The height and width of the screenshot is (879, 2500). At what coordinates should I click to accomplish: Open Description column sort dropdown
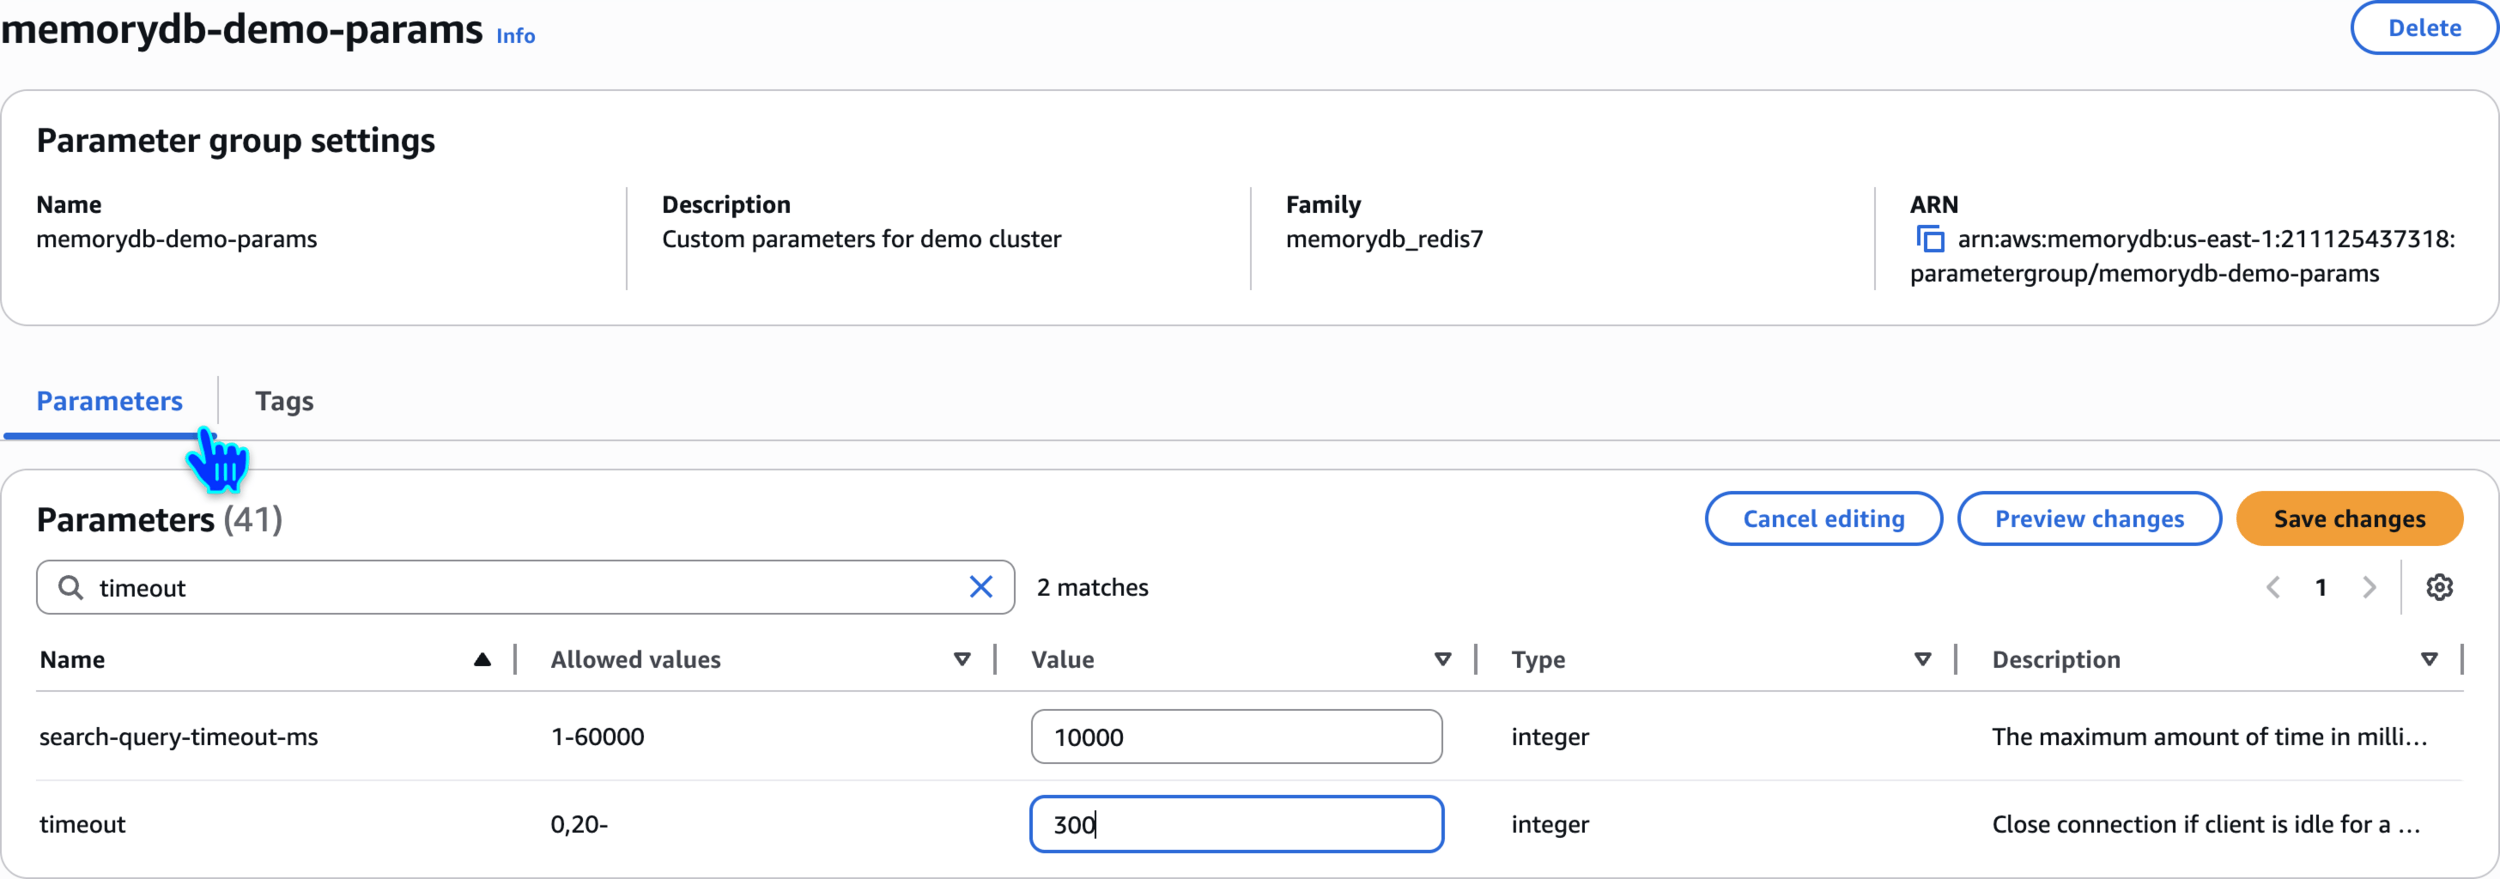coord(2429,659)
